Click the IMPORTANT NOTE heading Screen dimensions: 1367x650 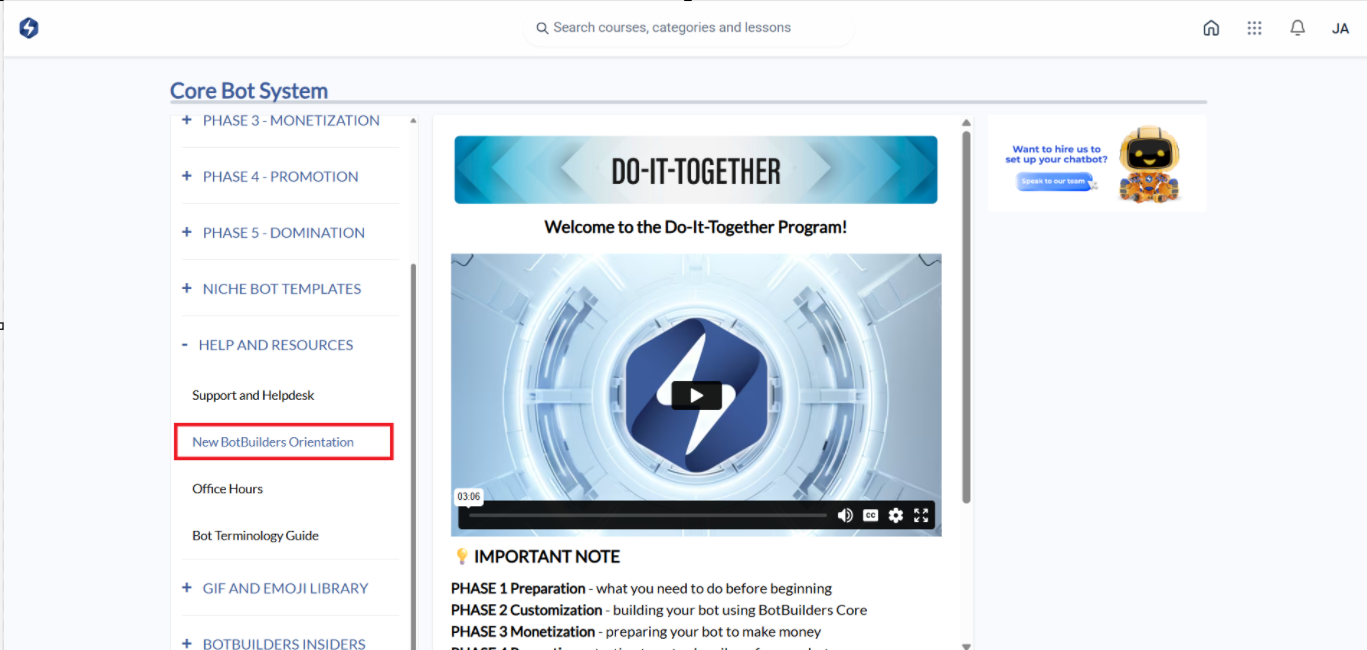pos(546,557)
